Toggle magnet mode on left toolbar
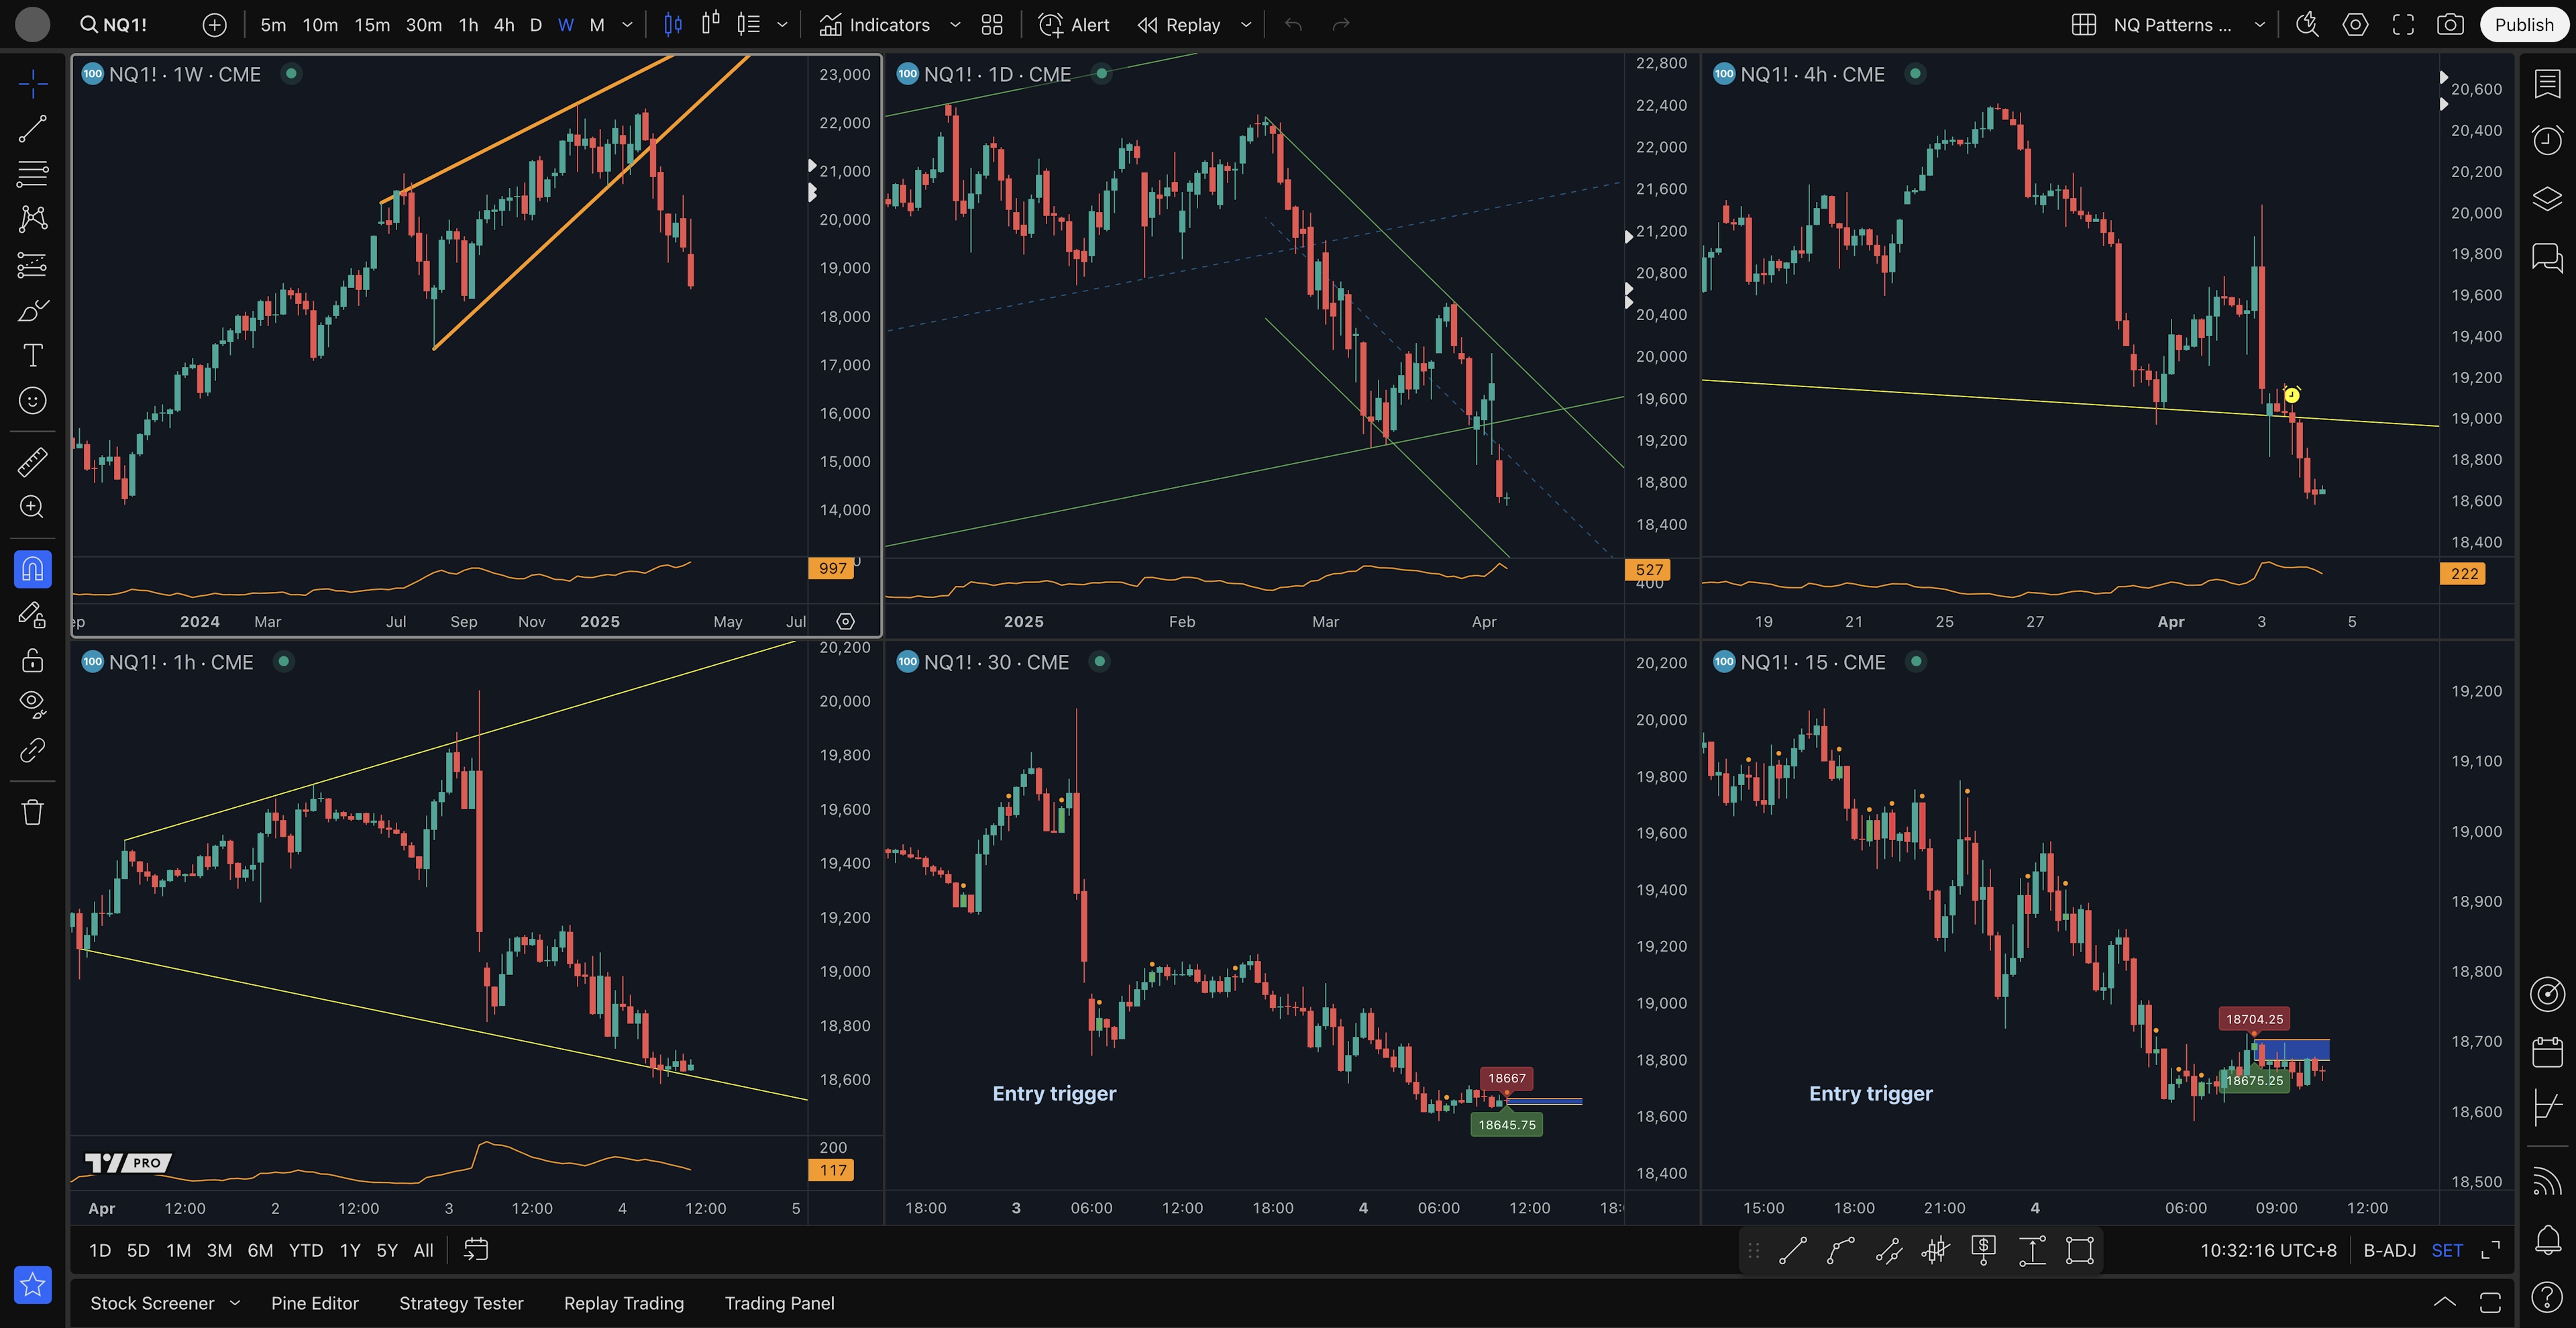Viewport: 2576px width, 1328px height. (x=32, y=569)
